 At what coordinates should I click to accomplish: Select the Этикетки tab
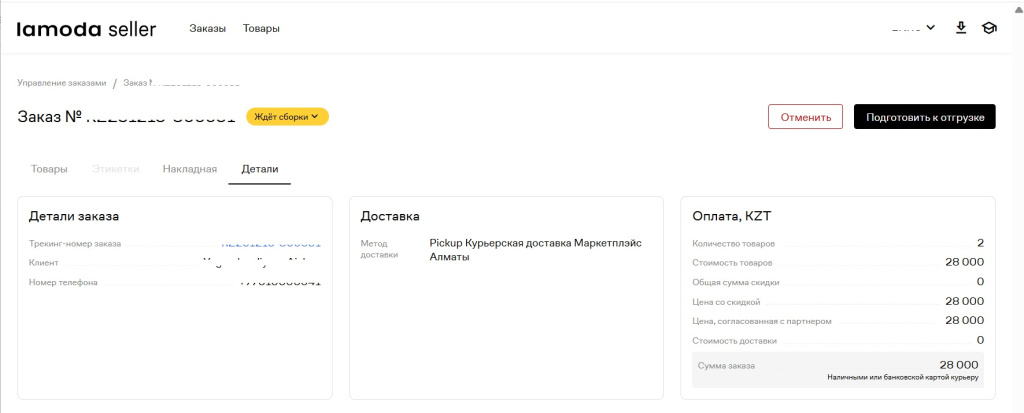115,169
